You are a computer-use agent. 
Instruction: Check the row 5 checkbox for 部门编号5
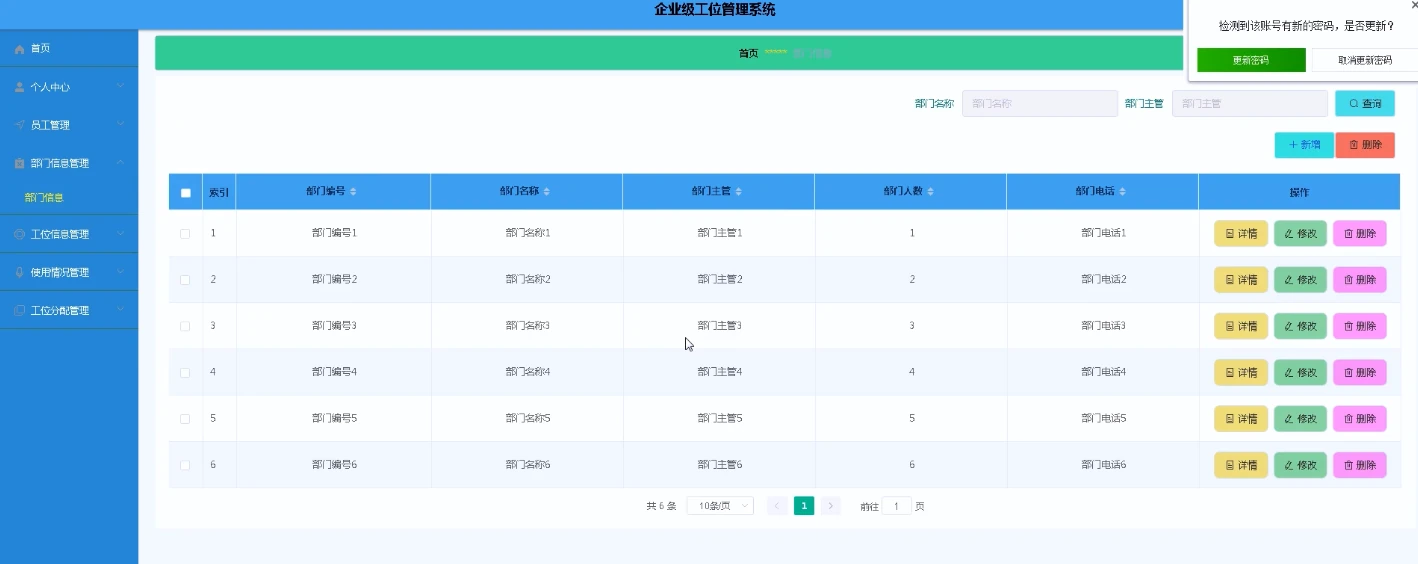(x=185, y=419)
